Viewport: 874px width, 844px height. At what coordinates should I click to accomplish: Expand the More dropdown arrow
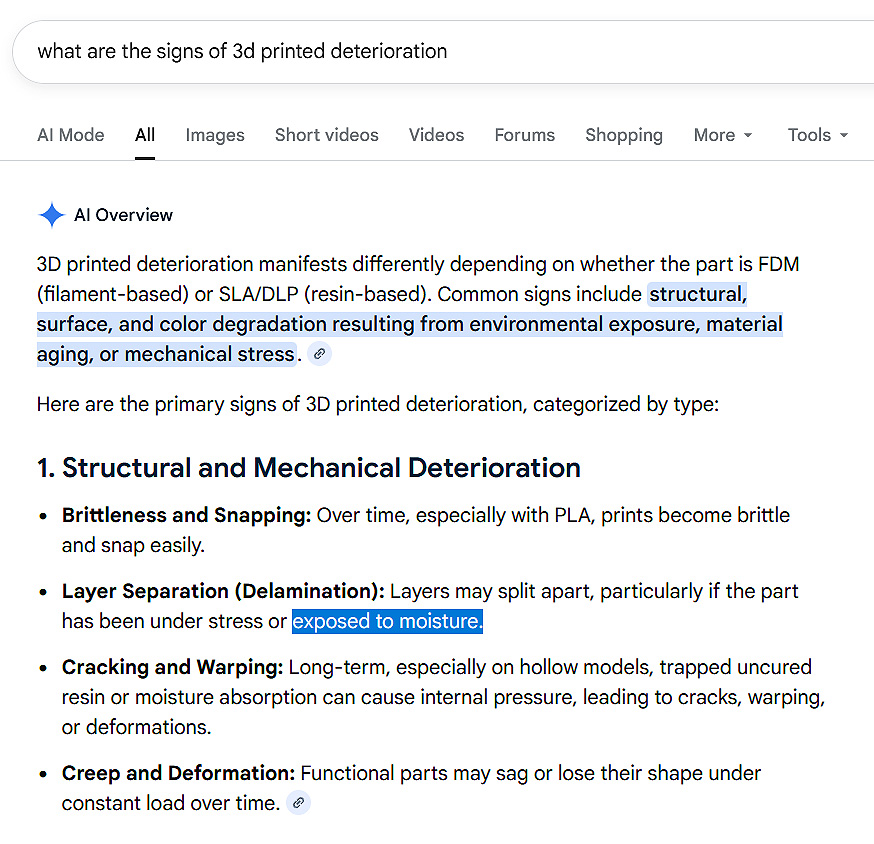(748, 135)
